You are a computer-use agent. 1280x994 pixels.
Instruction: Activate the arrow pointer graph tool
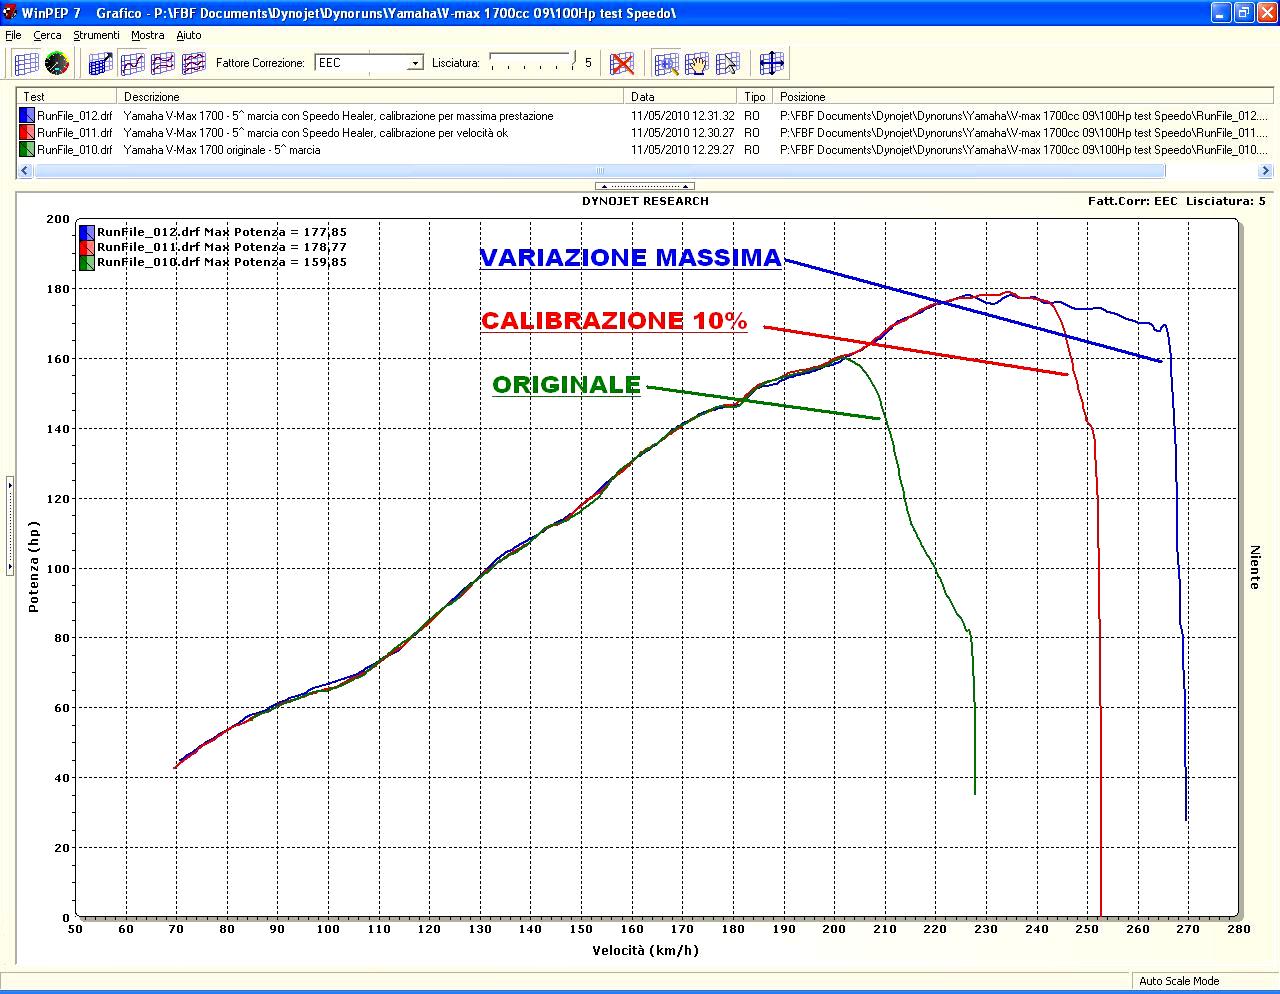[728, 63]
